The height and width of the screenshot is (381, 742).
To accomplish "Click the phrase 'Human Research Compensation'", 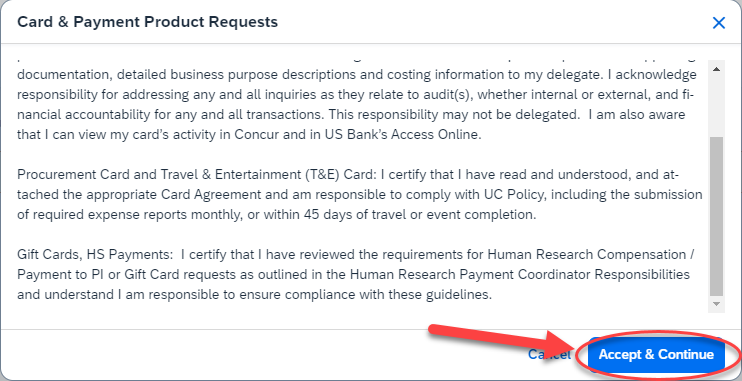I will [x=586, y=255].
